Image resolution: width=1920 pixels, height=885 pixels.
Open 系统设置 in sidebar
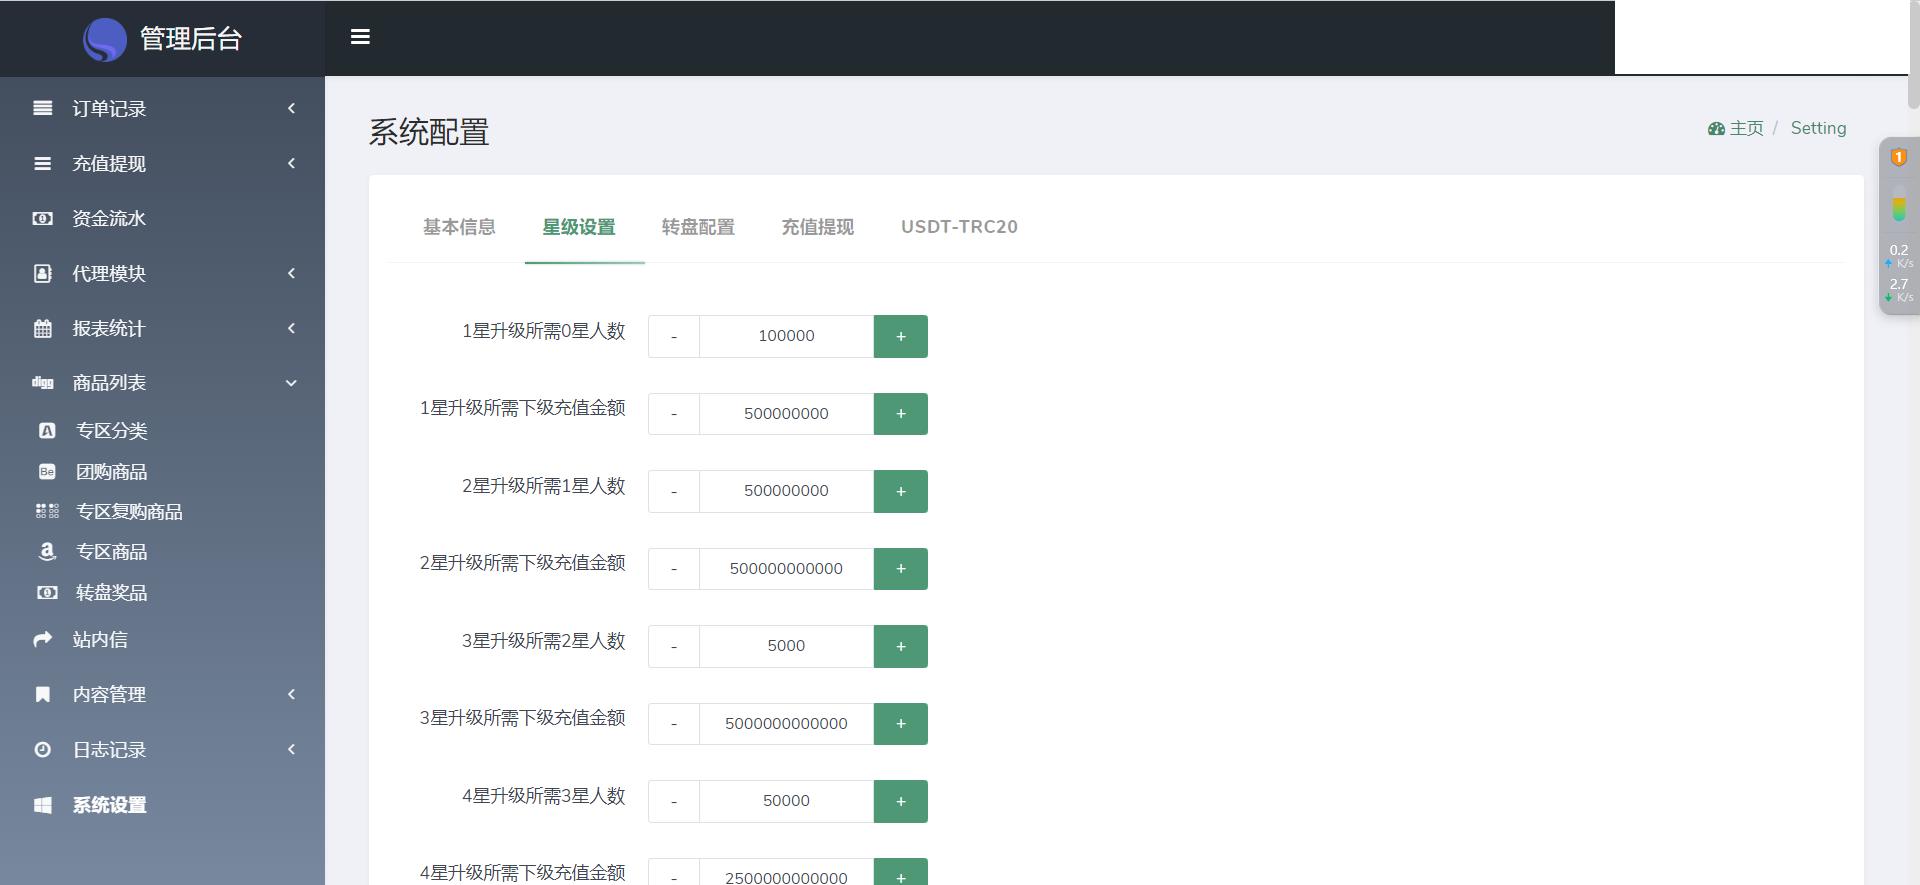click(109, 805)
